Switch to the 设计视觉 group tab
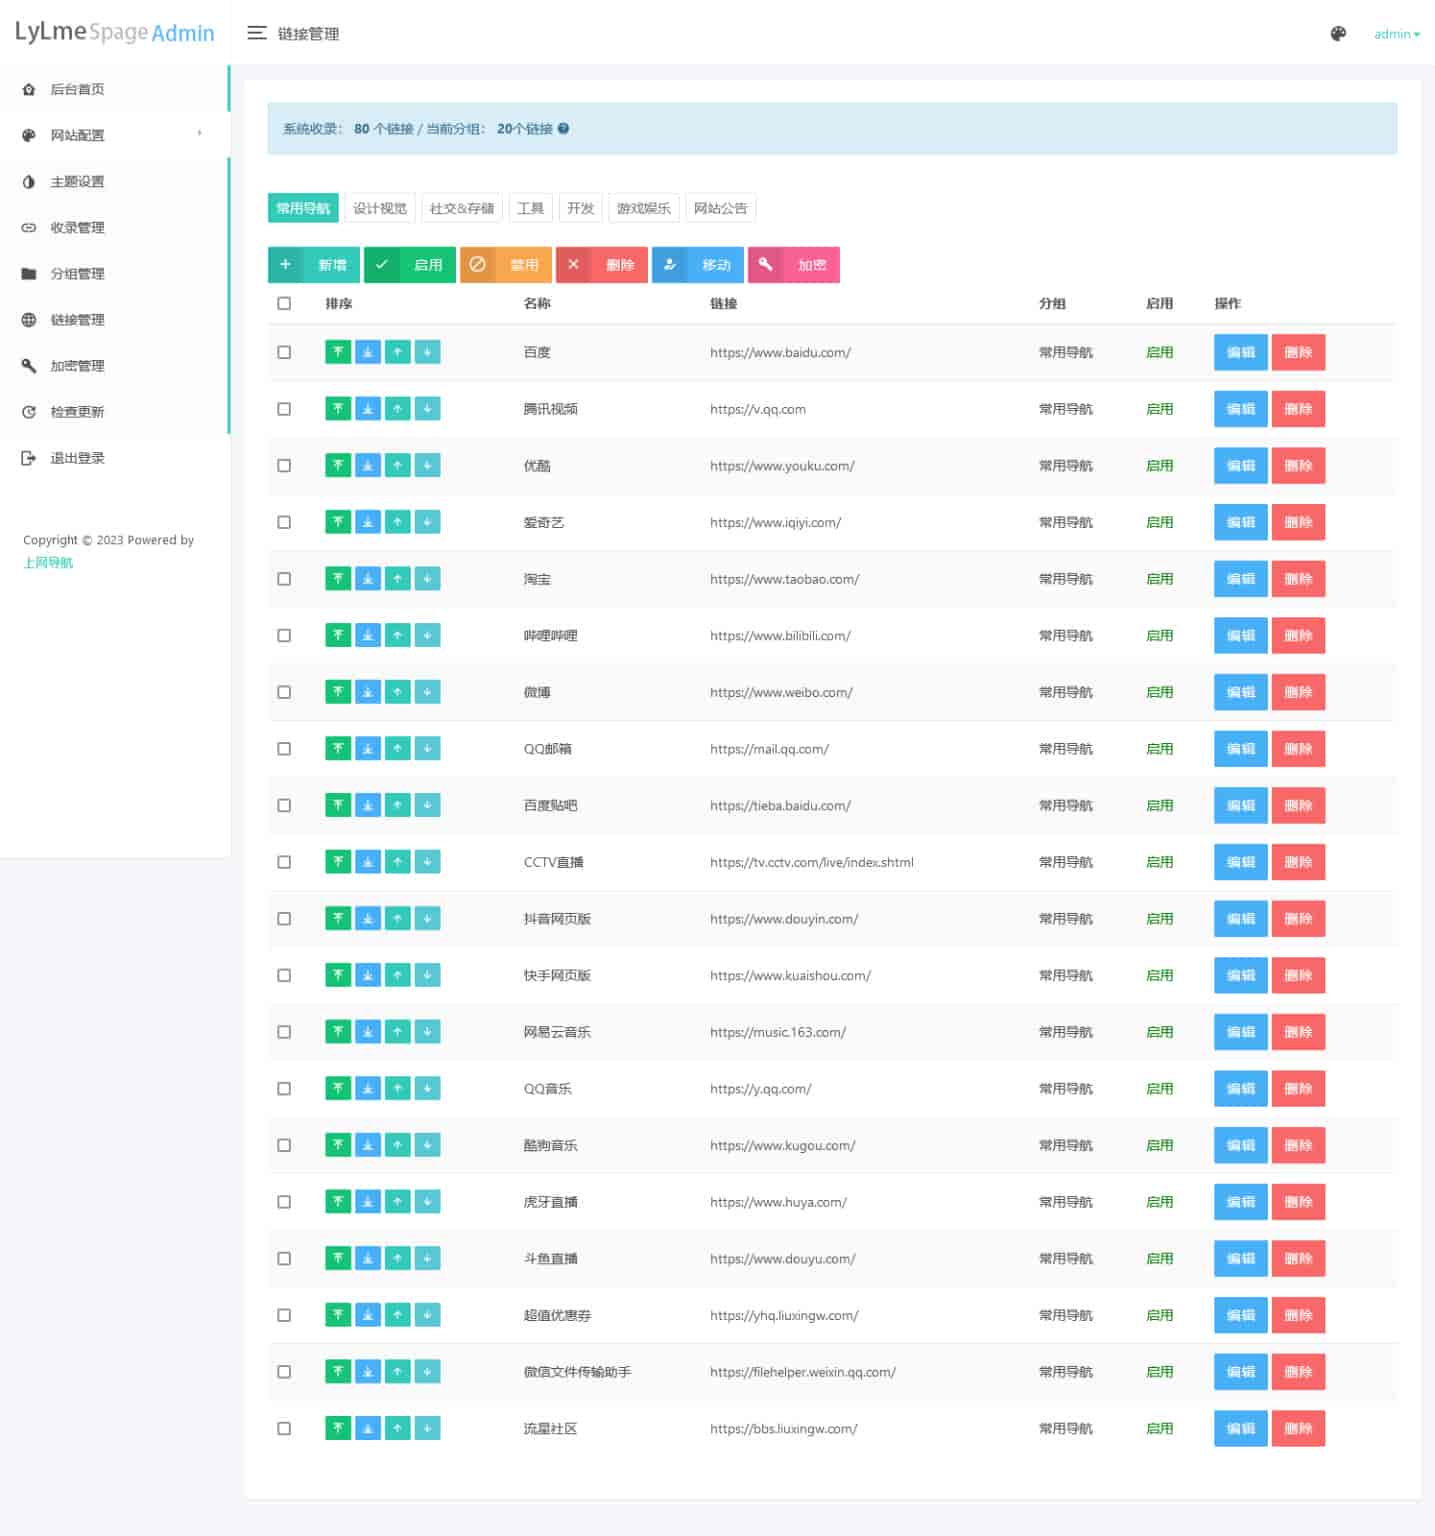Viewport: 1435px width, 1536px height. click(x=380, y=208)
